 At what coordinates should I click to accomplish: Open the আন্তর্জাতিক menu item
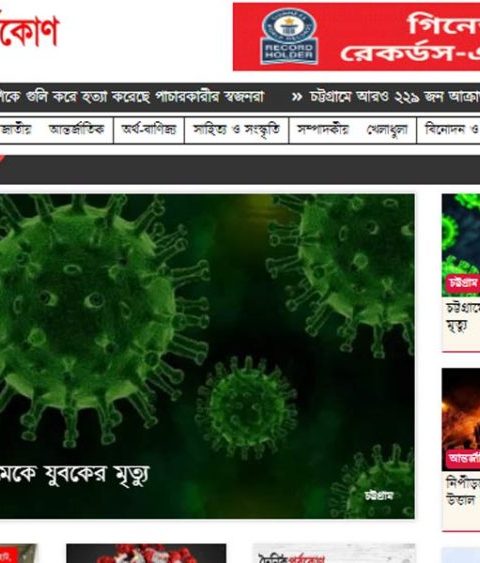[x=76, y=129]
